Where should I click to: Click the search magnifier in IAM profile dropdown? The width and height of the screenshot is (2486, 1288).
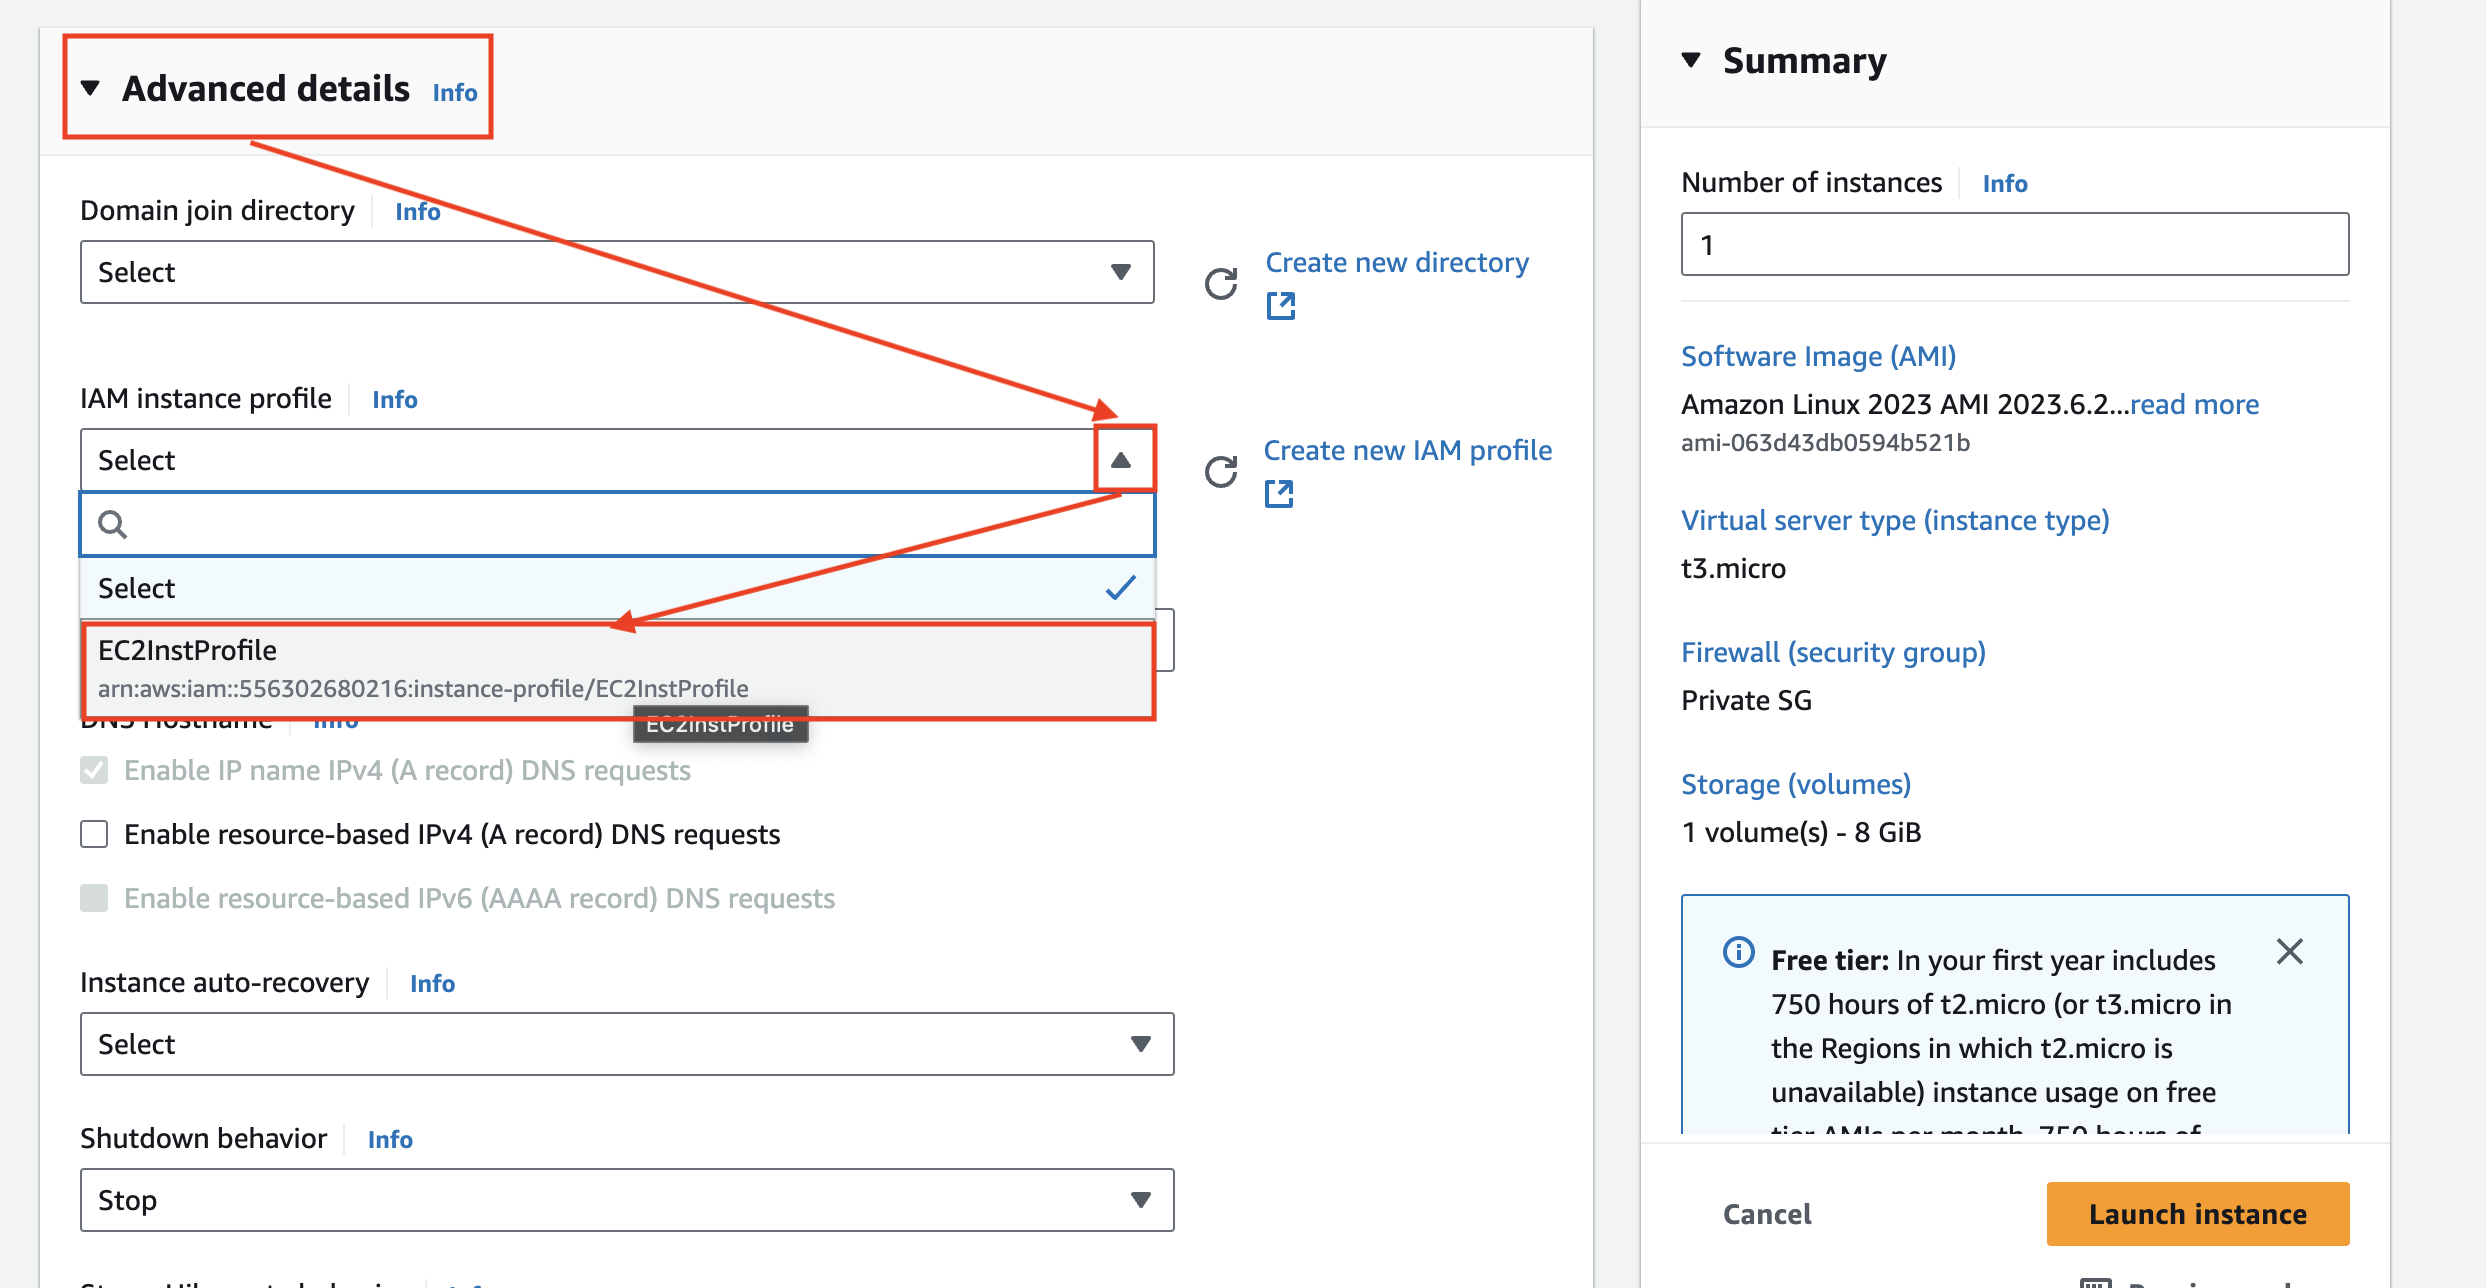(112, 524)
